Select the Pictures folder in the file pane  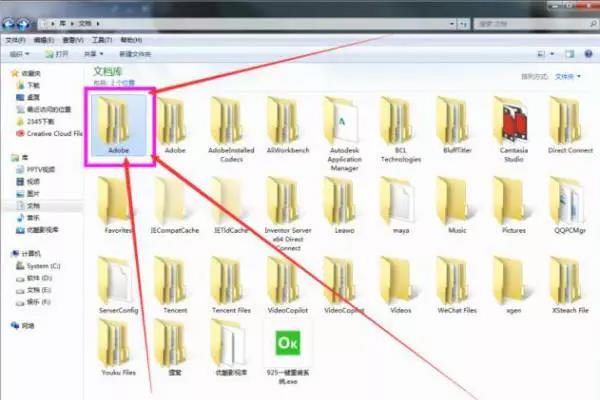point(514,206)
